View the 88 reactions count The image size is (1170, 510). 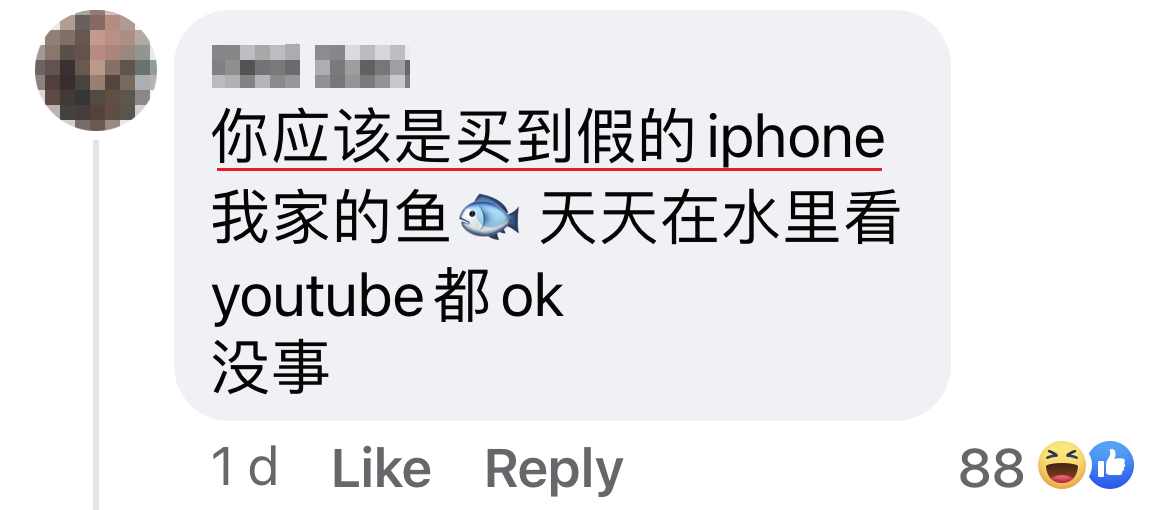992,469
